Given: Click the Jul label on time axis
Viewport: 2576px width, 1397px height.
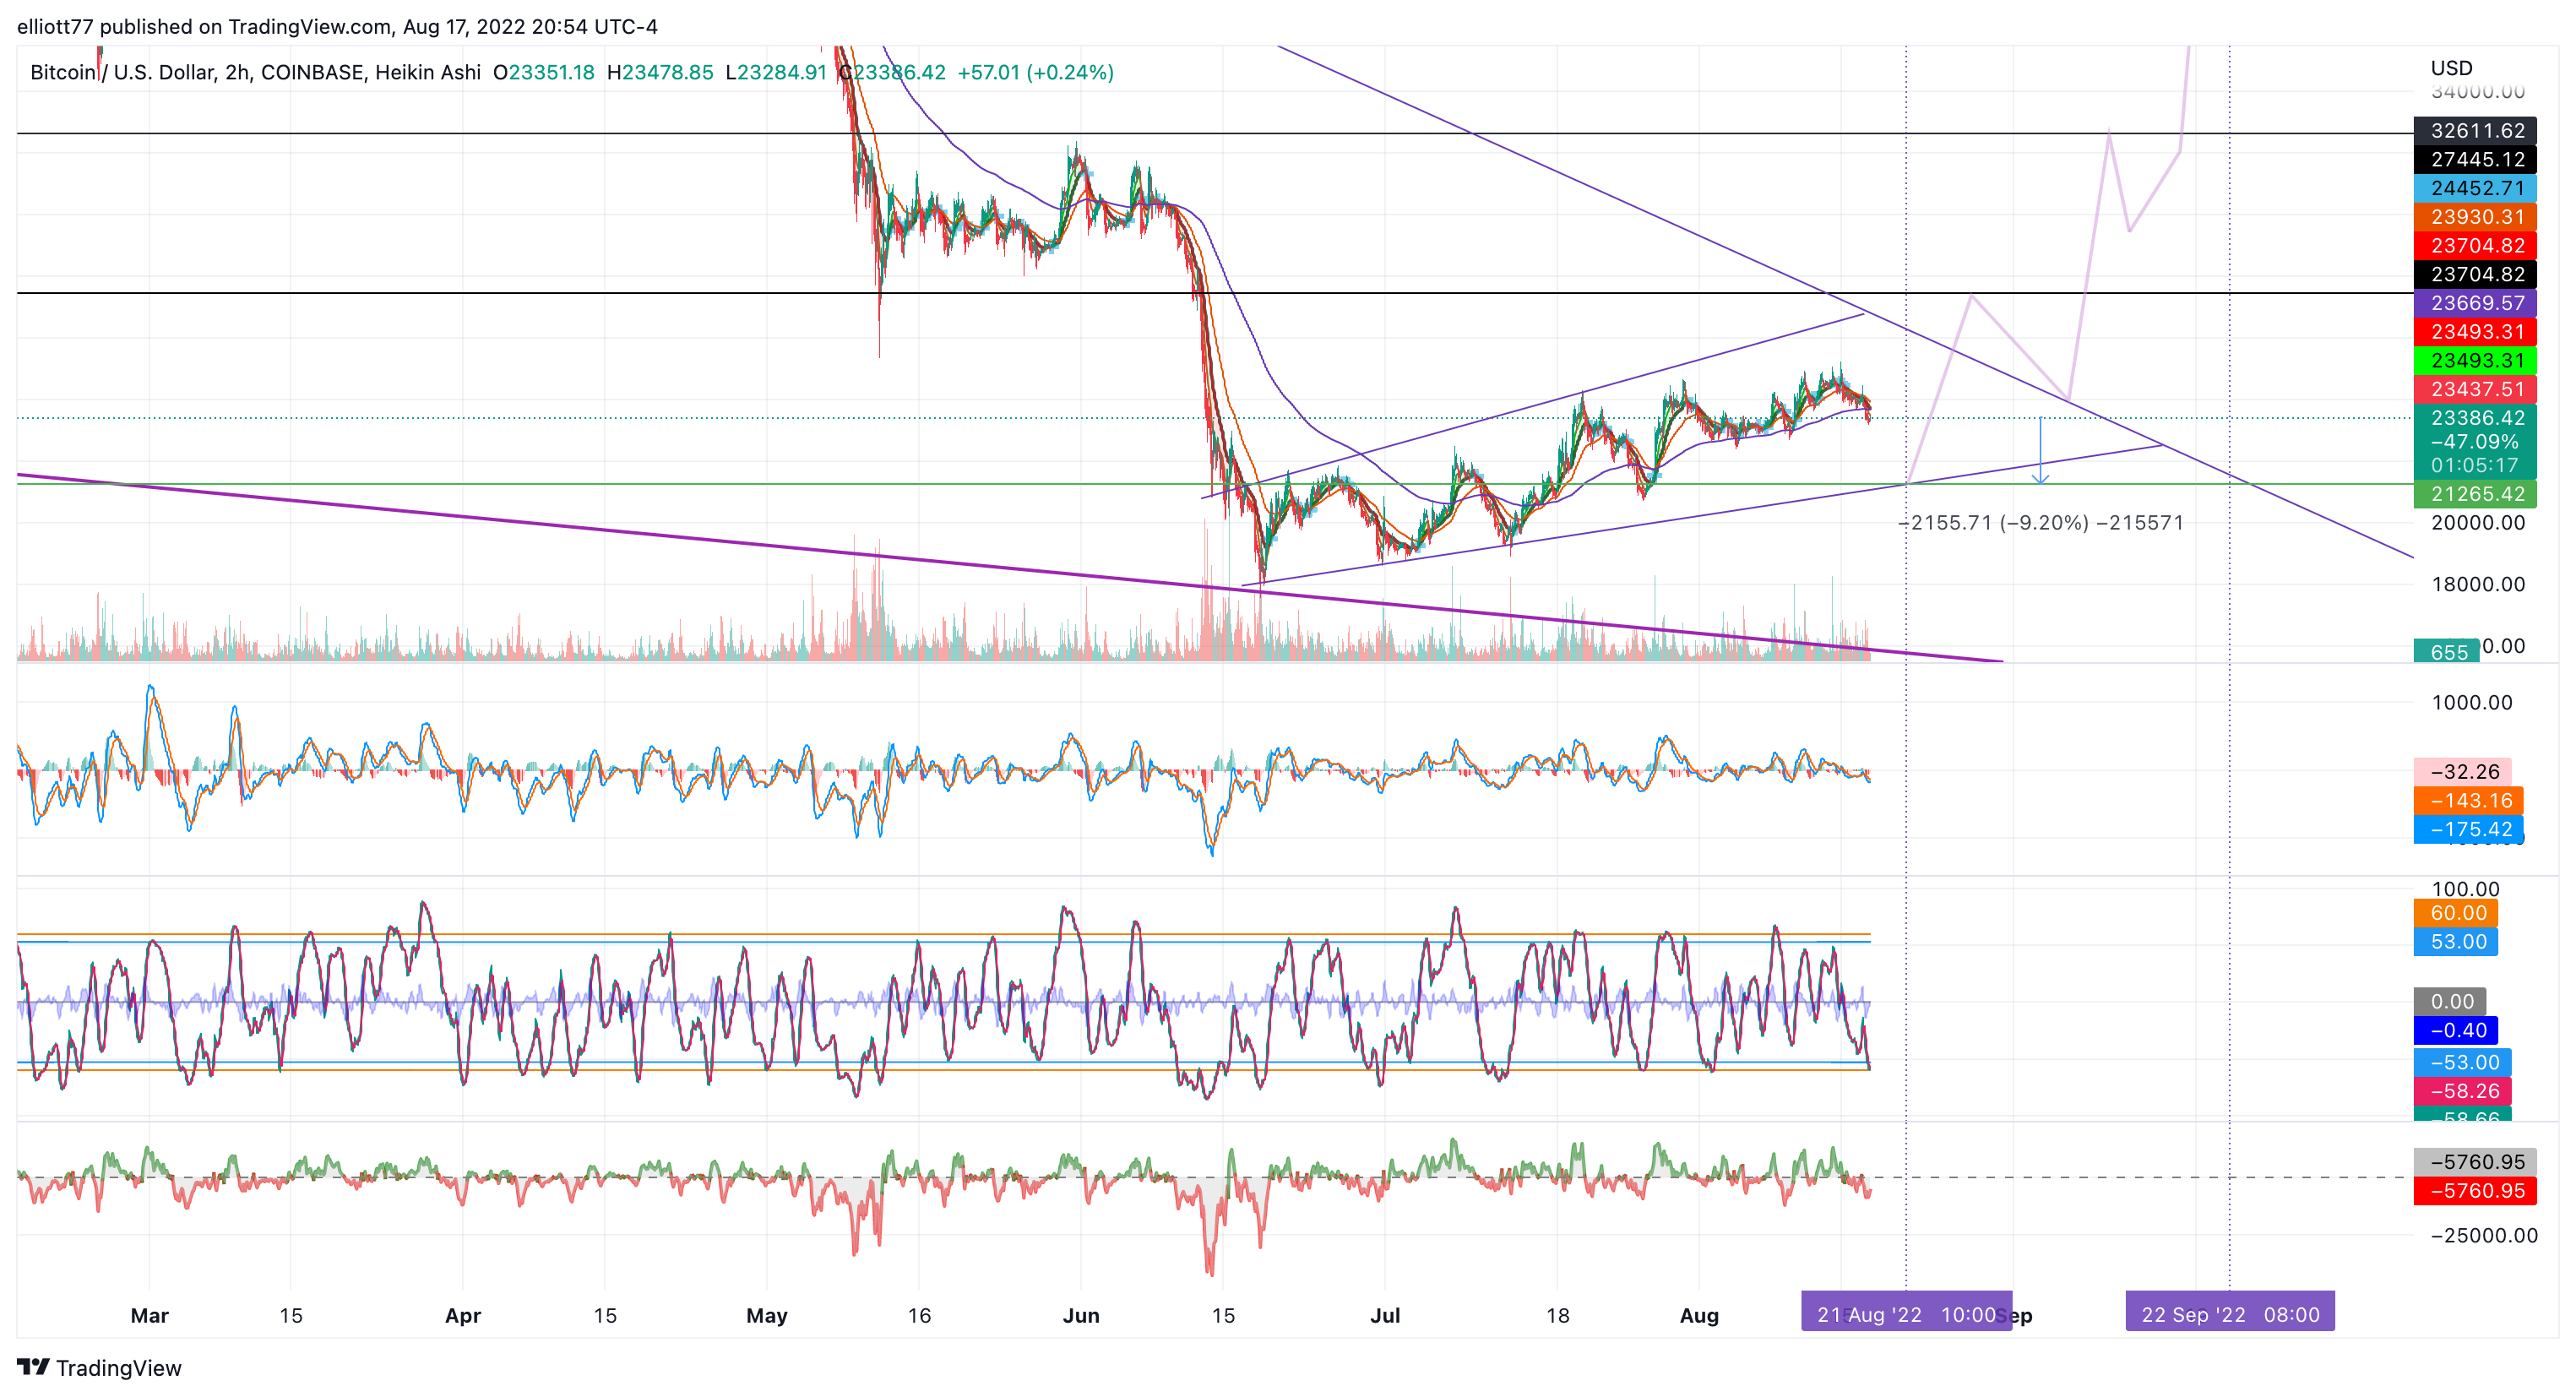Looking at the screenshot, I should point(1385,1316).
